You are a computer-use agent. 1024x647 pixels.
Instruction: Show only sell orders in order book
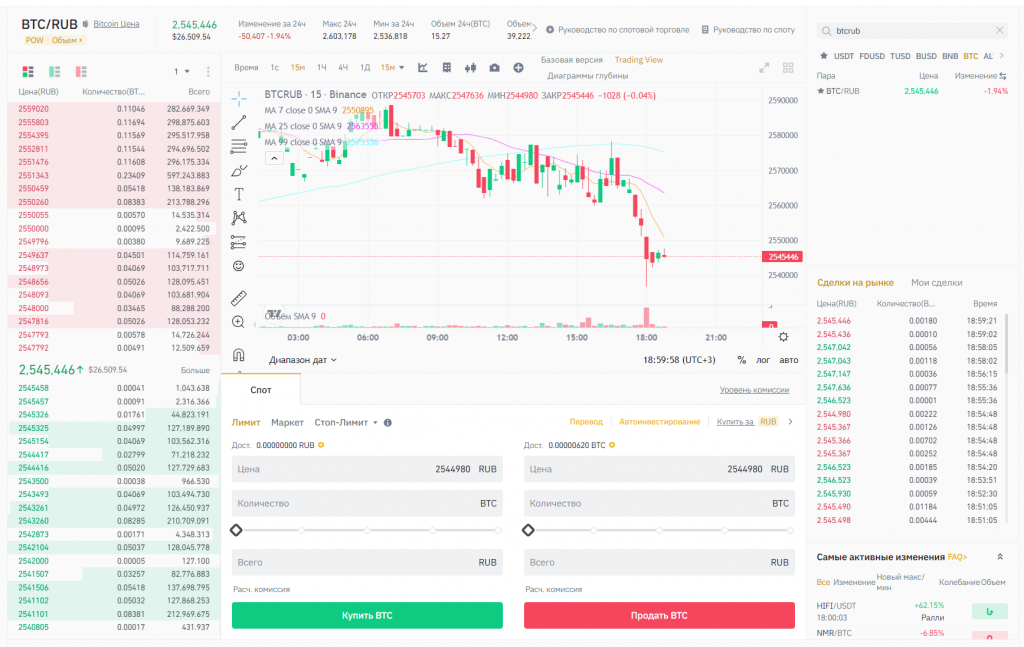coord(81,71)
